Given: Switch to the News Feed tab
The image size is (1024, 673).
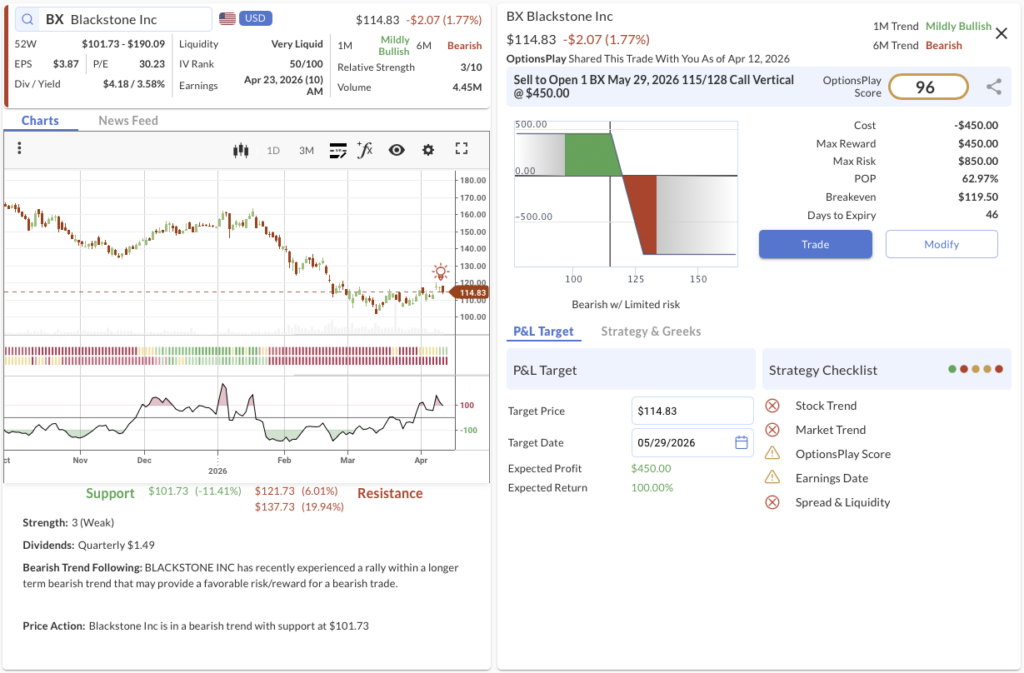Looking at the screenshot, I should click(x=126, y=121).
